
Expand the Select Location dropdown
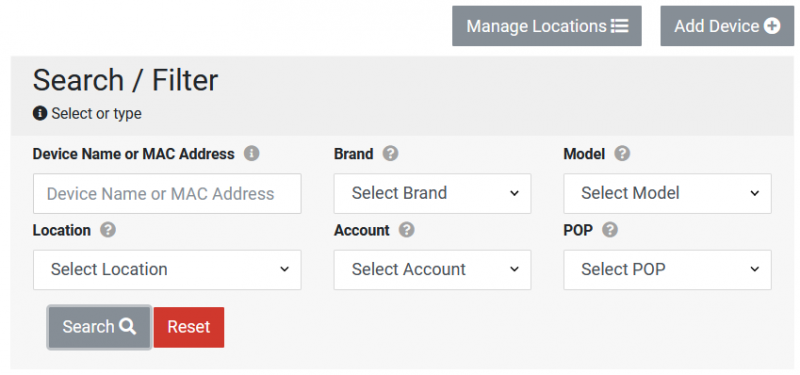tap(167, 269)
